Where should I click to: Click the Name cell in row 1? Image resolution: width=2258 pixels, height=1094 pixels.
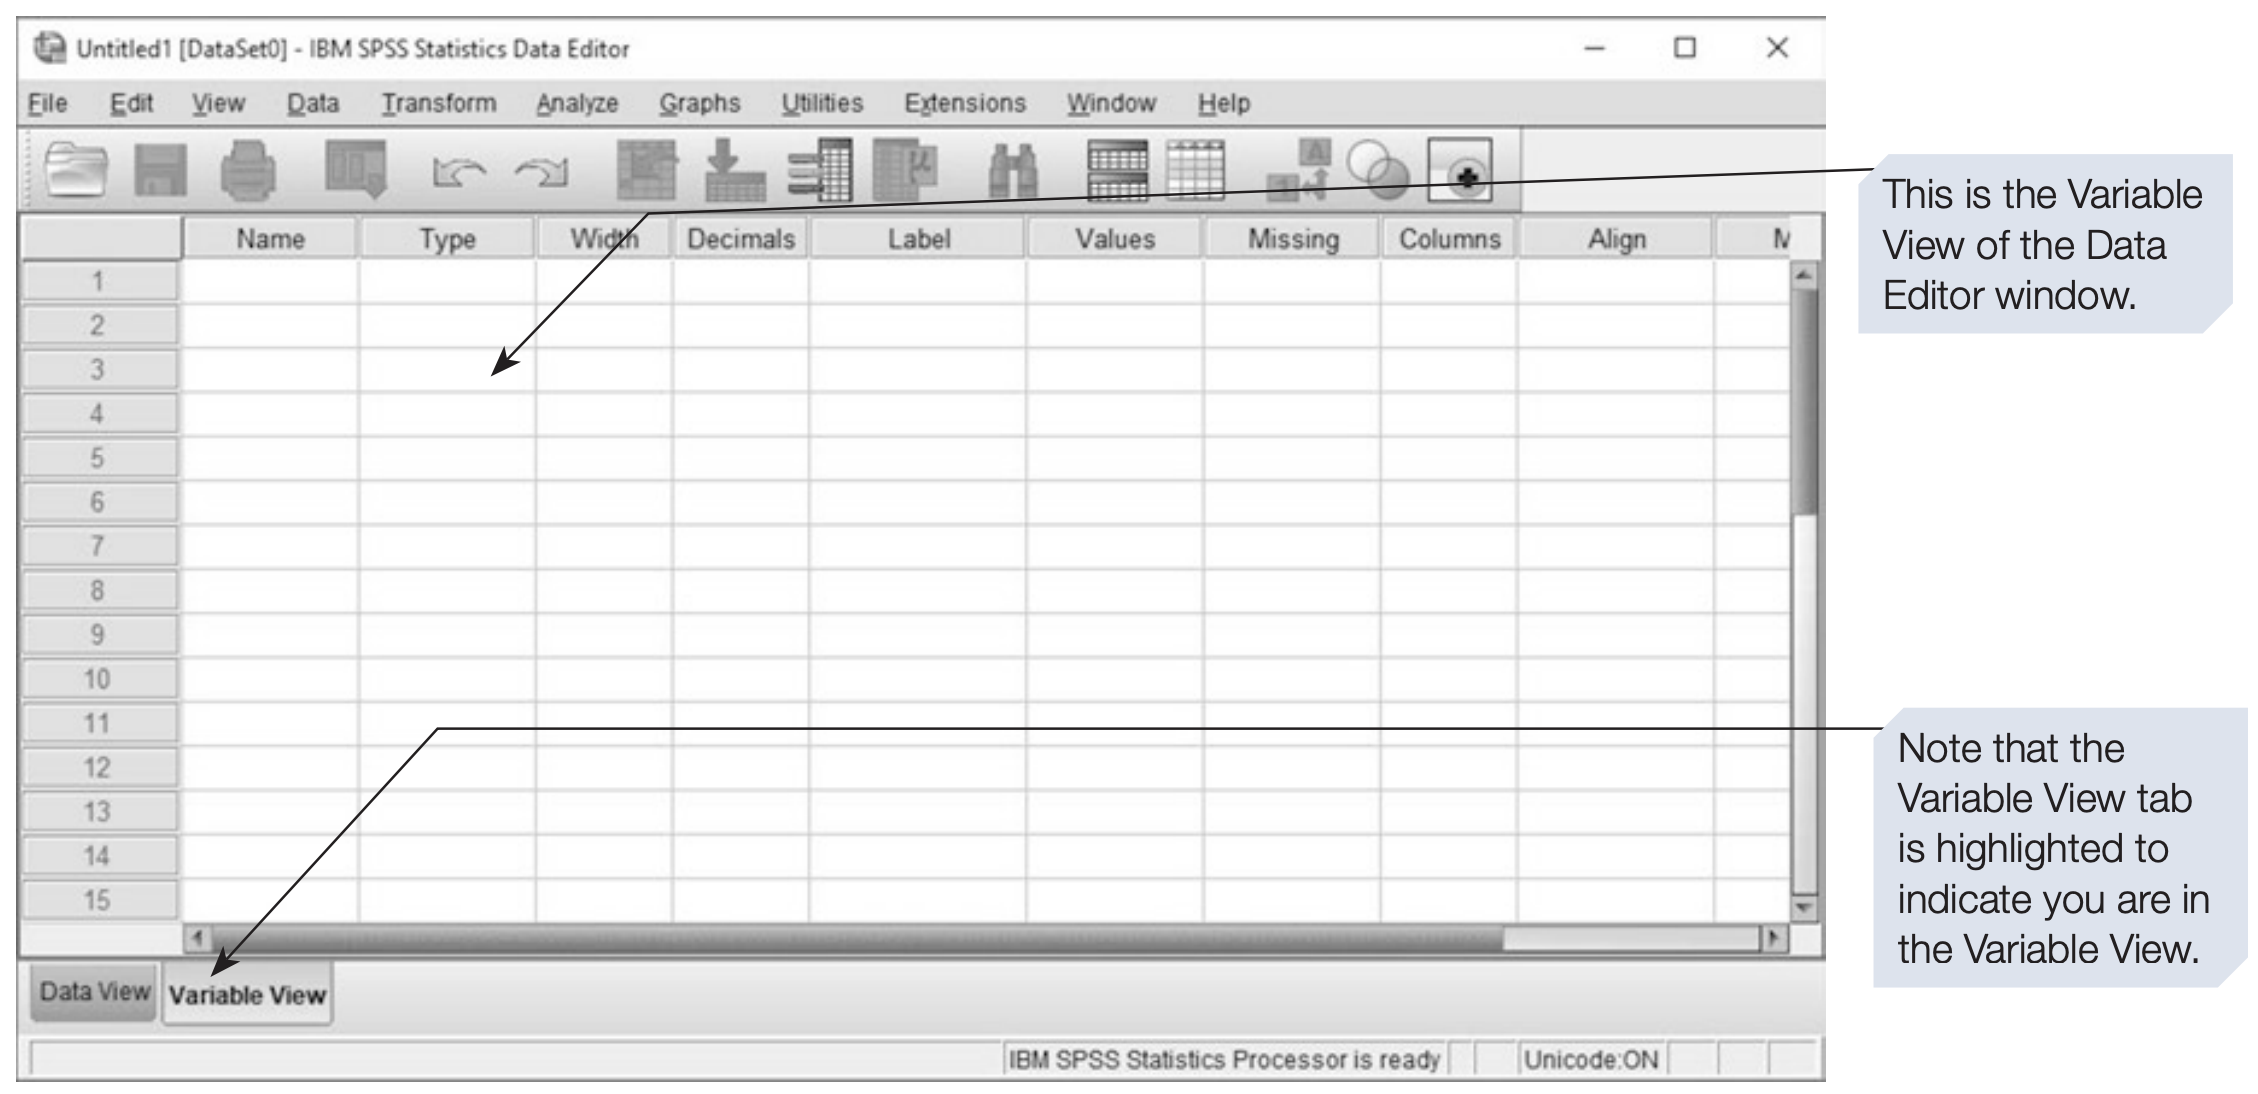[x=270, y=282]
